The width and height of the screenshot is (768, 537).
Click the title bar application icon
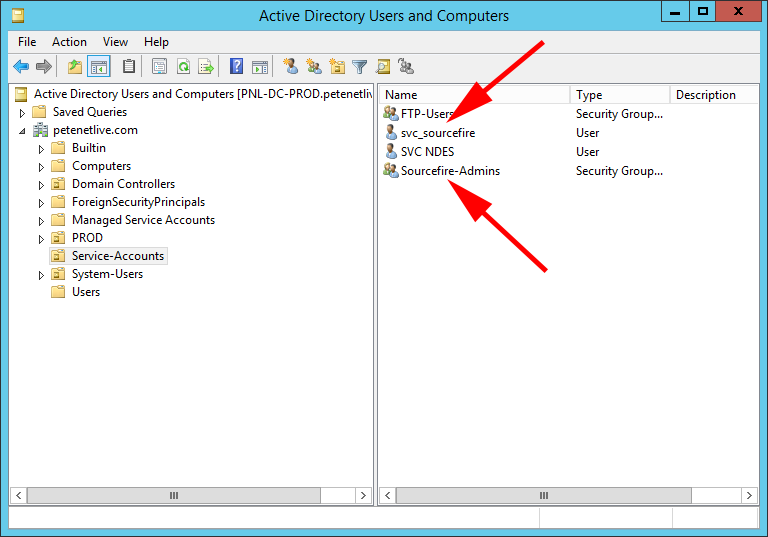click(x=18, y=16)
